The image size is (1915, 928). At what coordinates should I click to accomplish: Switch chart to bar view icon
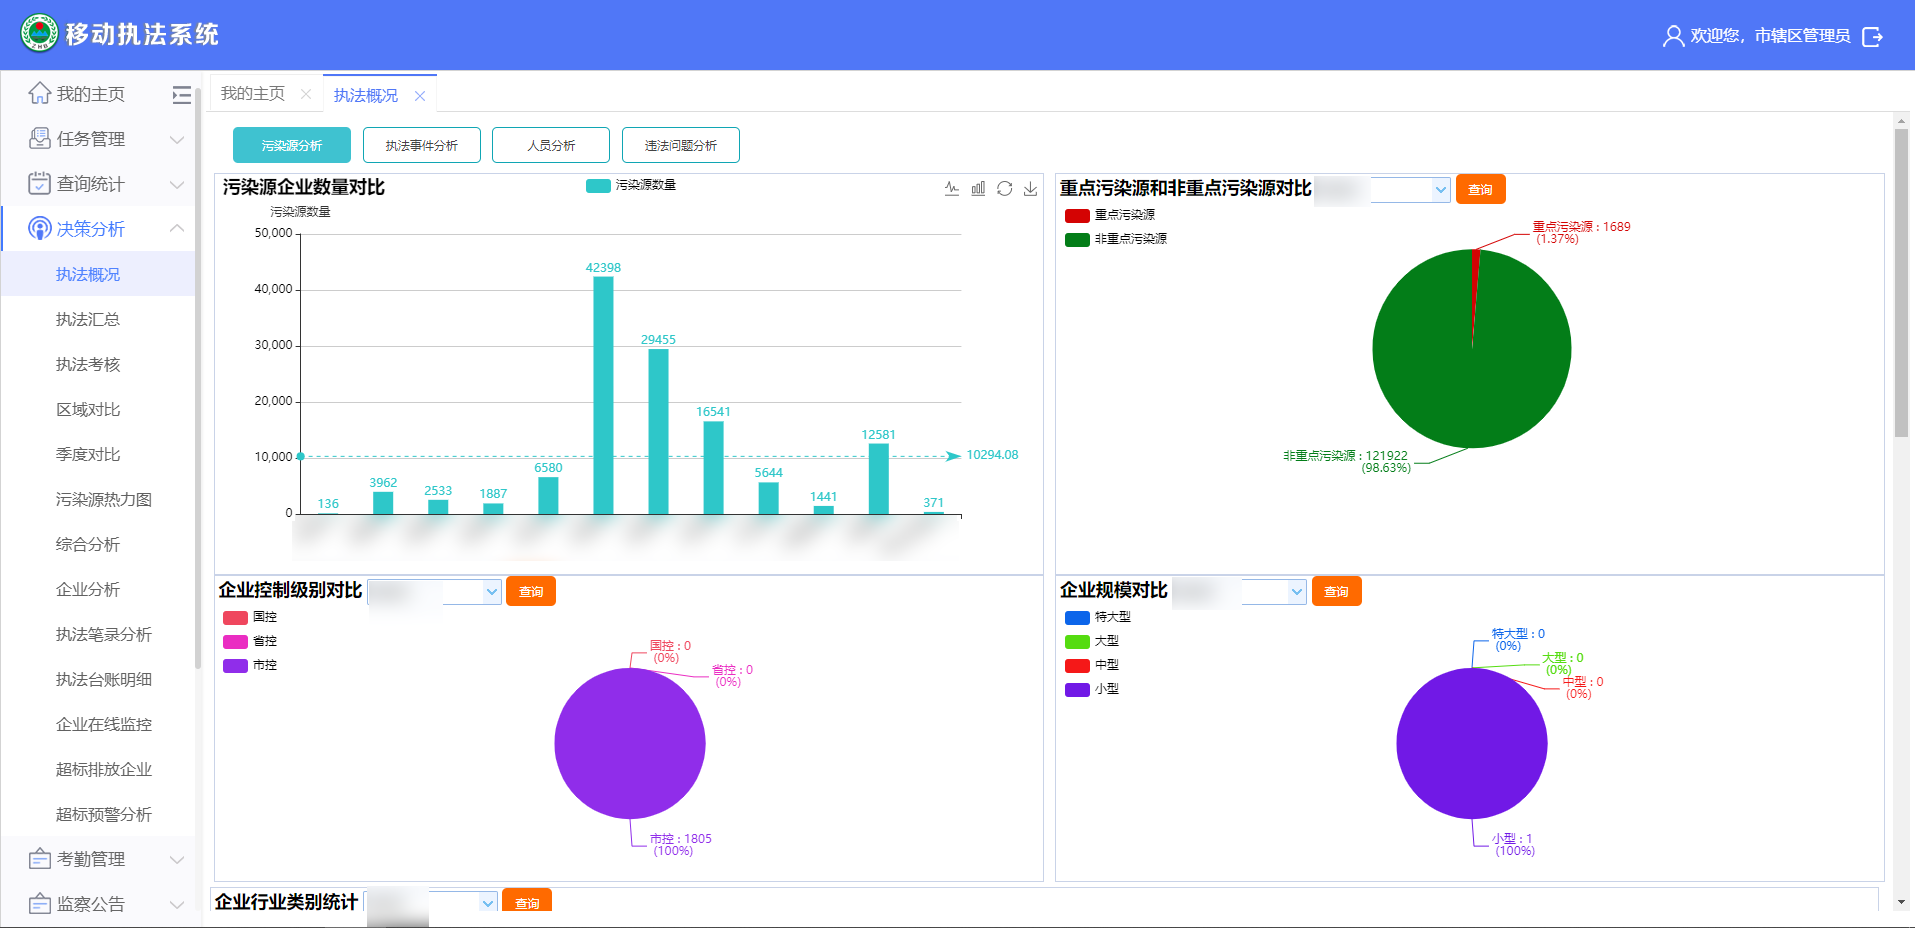coord(978,188)
